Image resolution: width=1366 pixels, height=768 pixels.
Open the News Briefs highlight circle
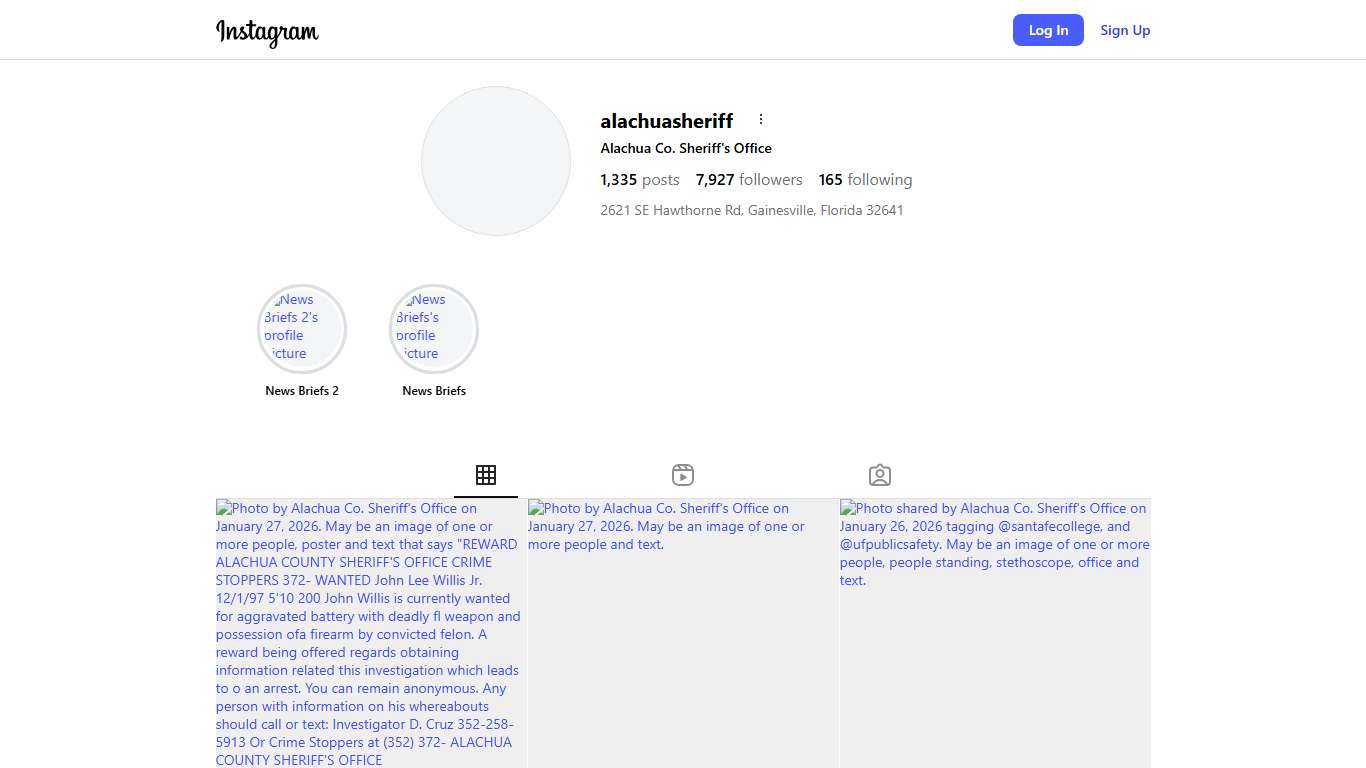434,328
